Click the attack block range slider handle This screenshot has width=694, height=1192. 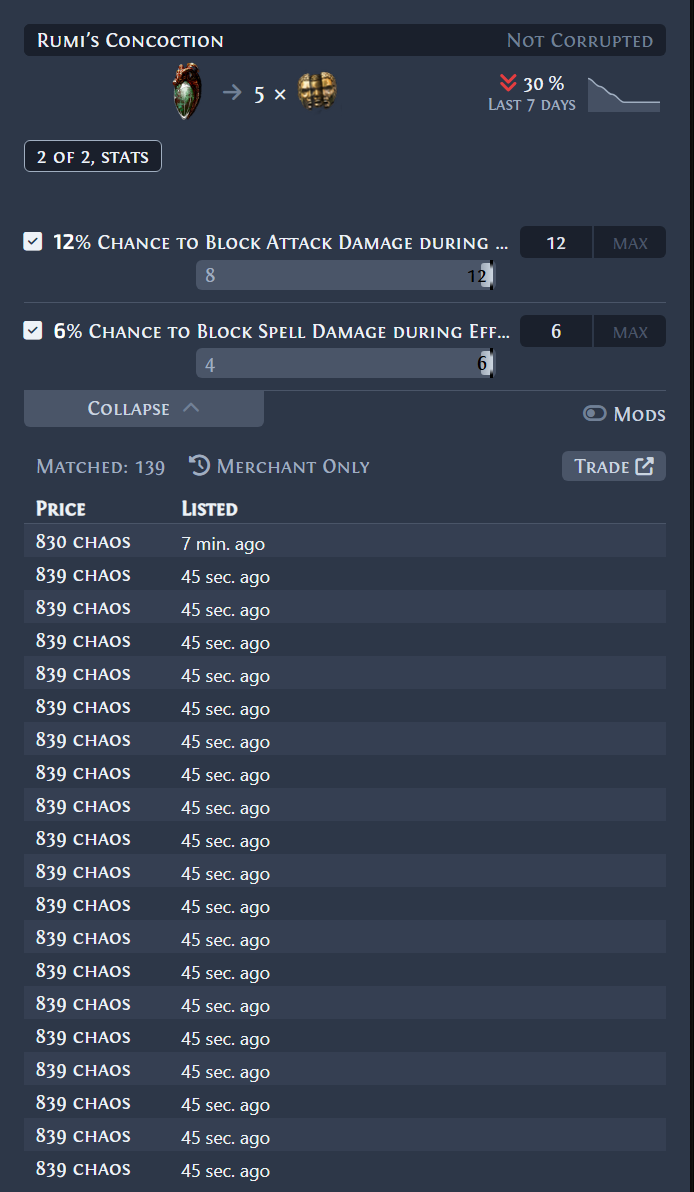[487, 275]
